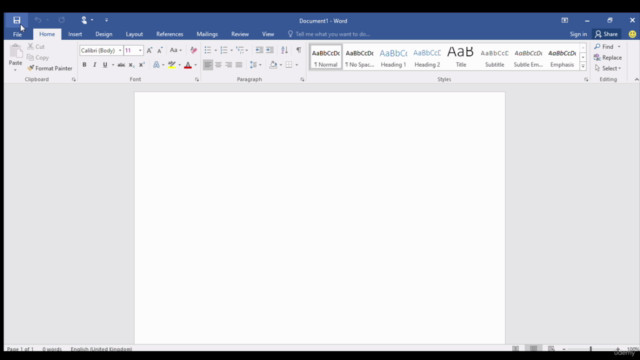This screenshot has height=360, width=640.
Task: Click the Decrease Font Size icon
Action: [x=160, y=50]
